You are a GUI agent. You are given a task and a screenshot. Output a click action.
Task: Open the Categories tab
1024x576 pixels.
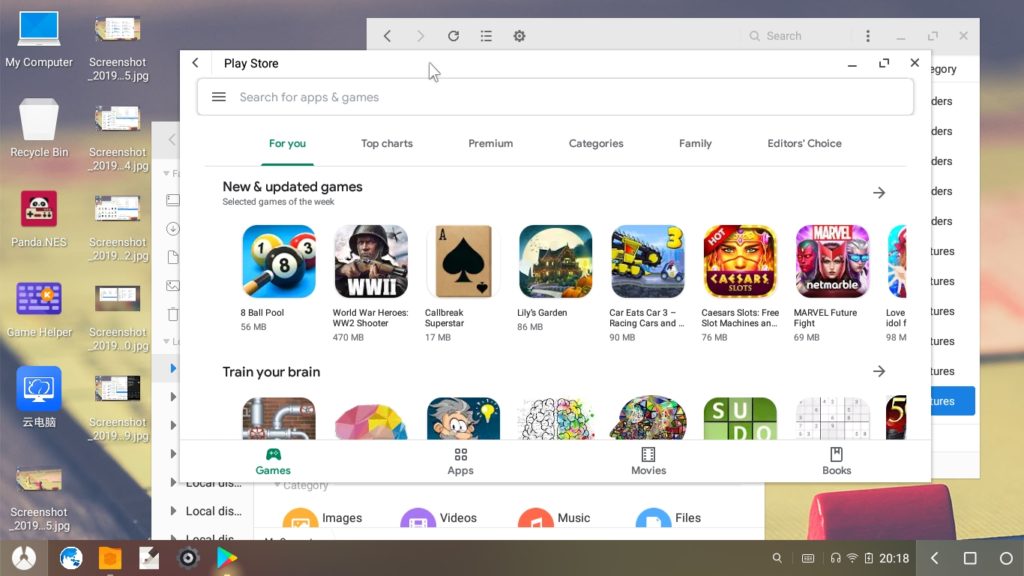pos(596,144)
